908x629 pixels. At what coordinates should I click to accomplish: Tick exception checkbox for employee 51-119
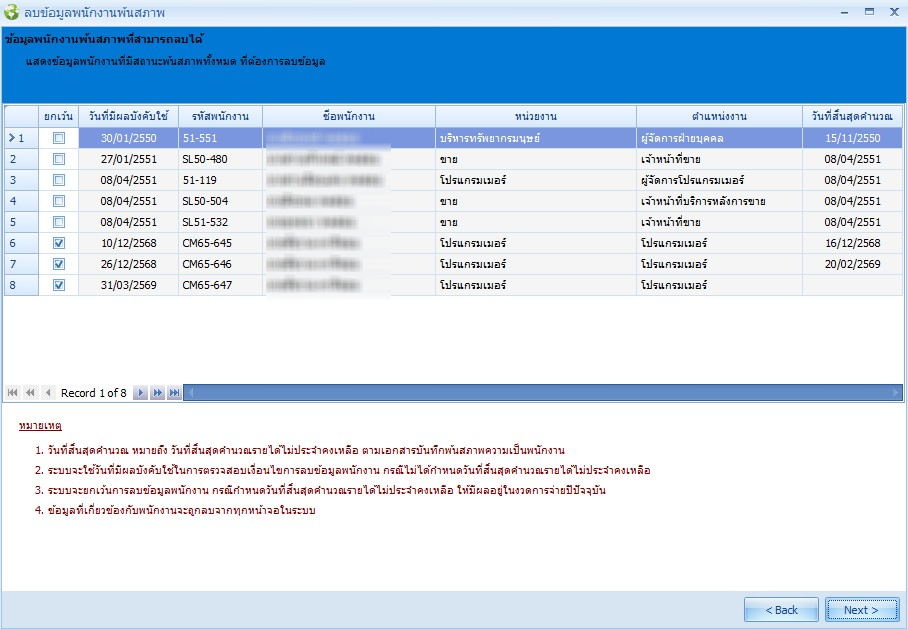58,180
